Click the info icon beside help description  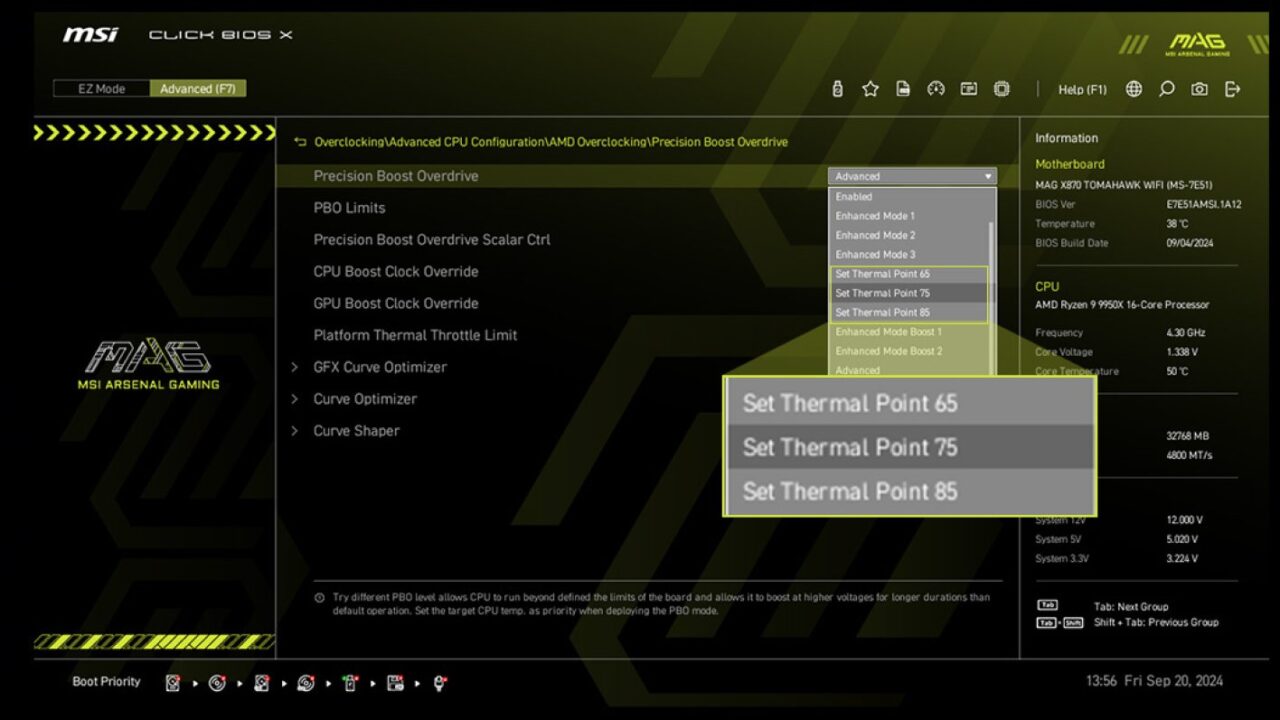(320, 598)
